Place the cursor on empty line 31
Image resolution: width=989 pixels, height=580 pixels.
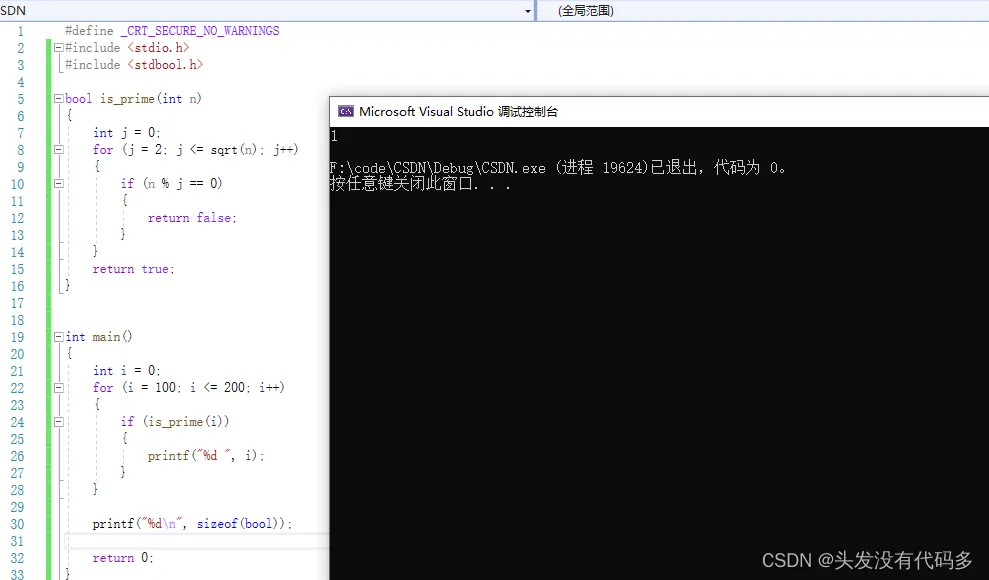[x=197, y=541]
